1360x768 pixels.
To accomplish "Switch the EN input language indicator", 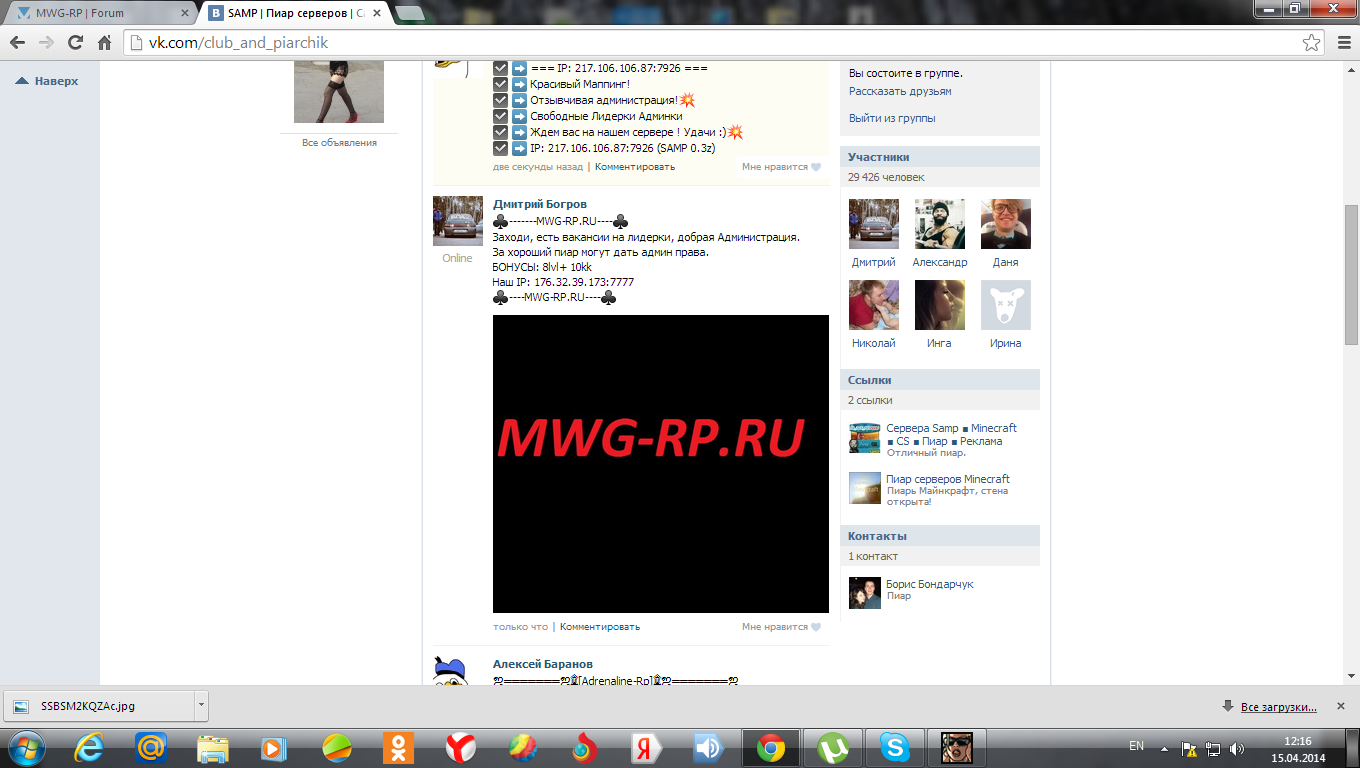I will (x=1136, y=746).
